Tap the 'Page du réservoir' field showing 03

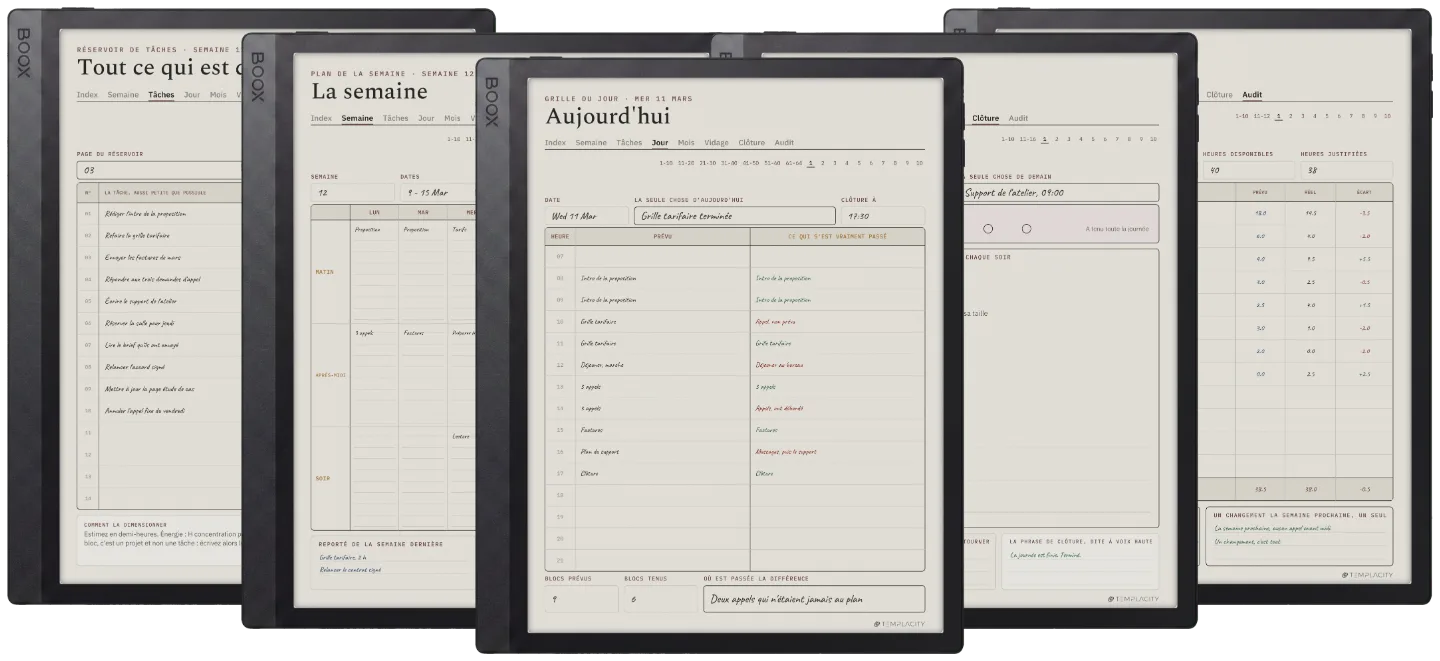click(160, 170)
